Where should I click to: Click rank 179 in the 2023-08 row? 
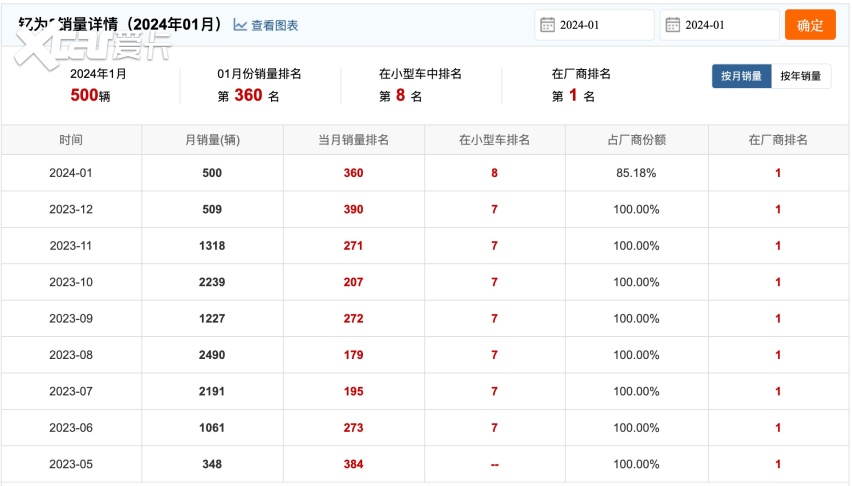click(x=353, y=355)
